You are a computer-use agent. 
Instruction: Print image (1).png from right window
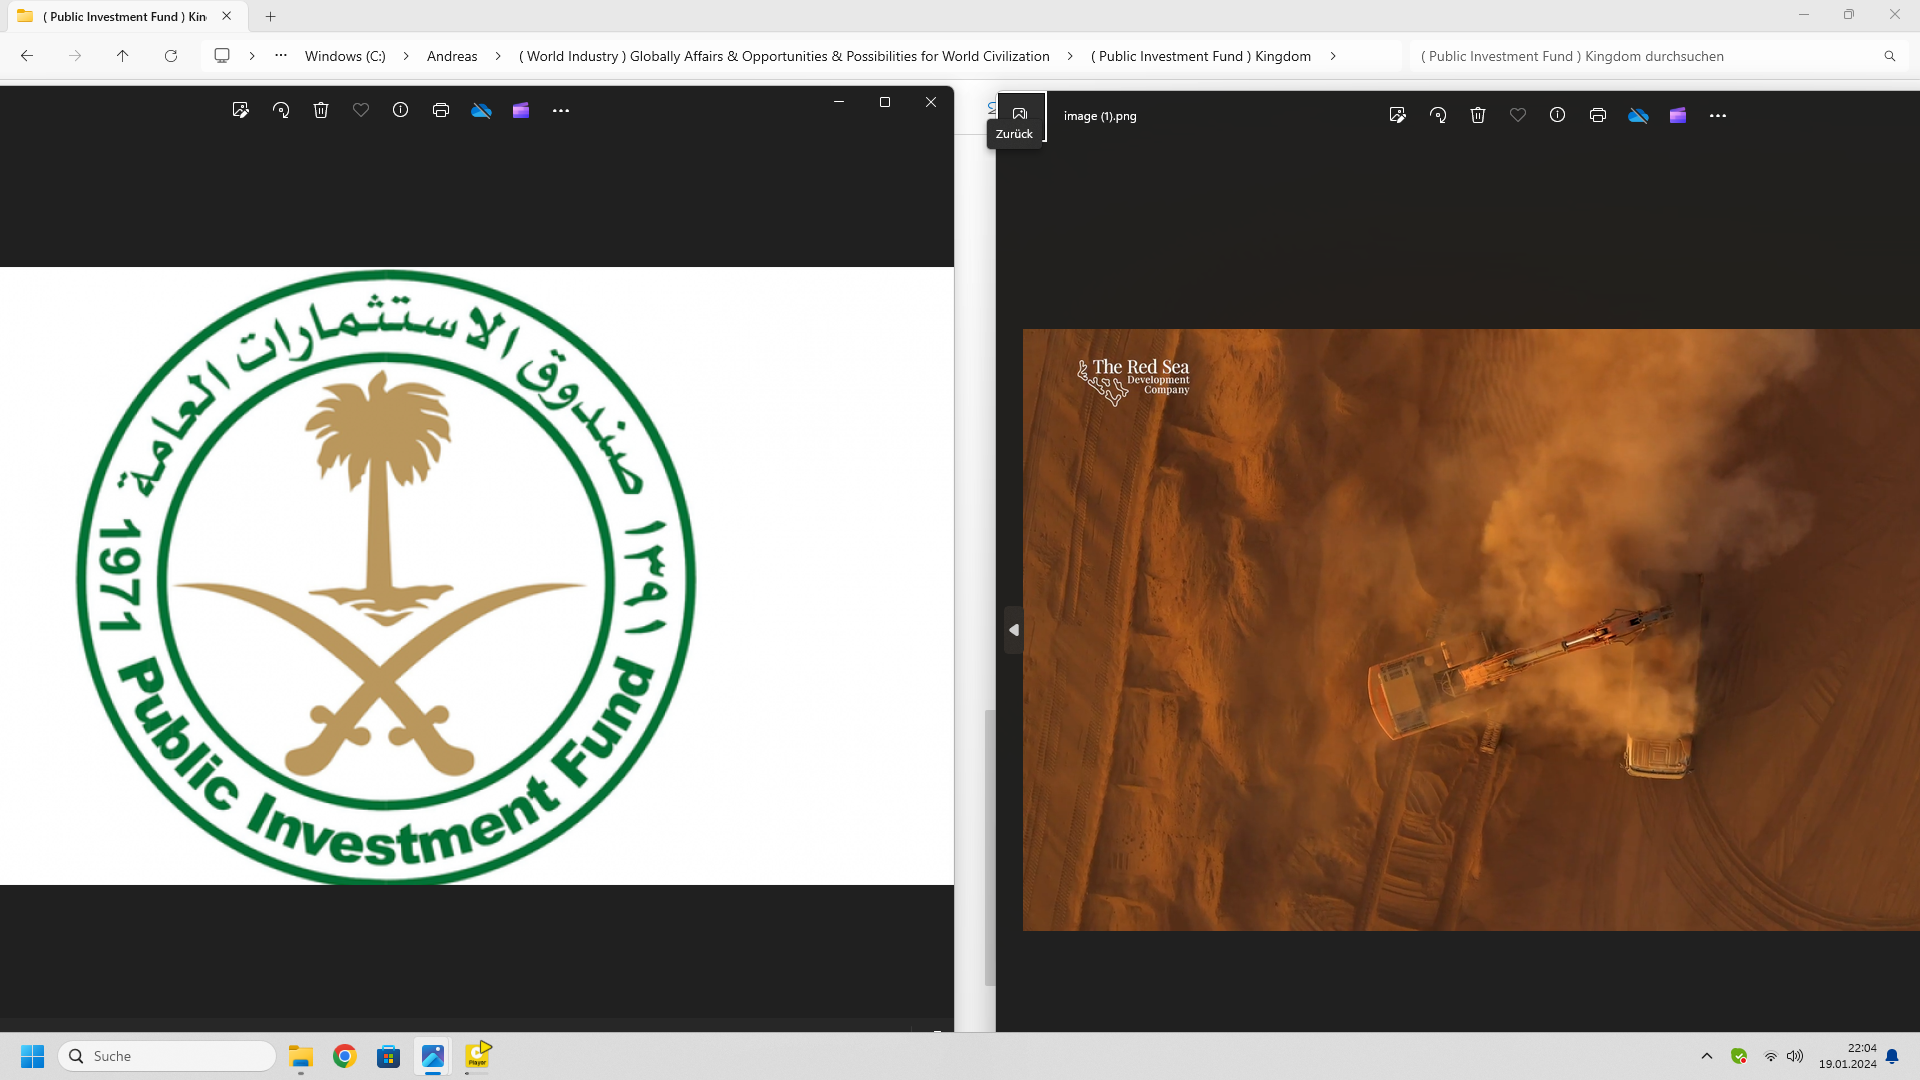click(1598, 115)
